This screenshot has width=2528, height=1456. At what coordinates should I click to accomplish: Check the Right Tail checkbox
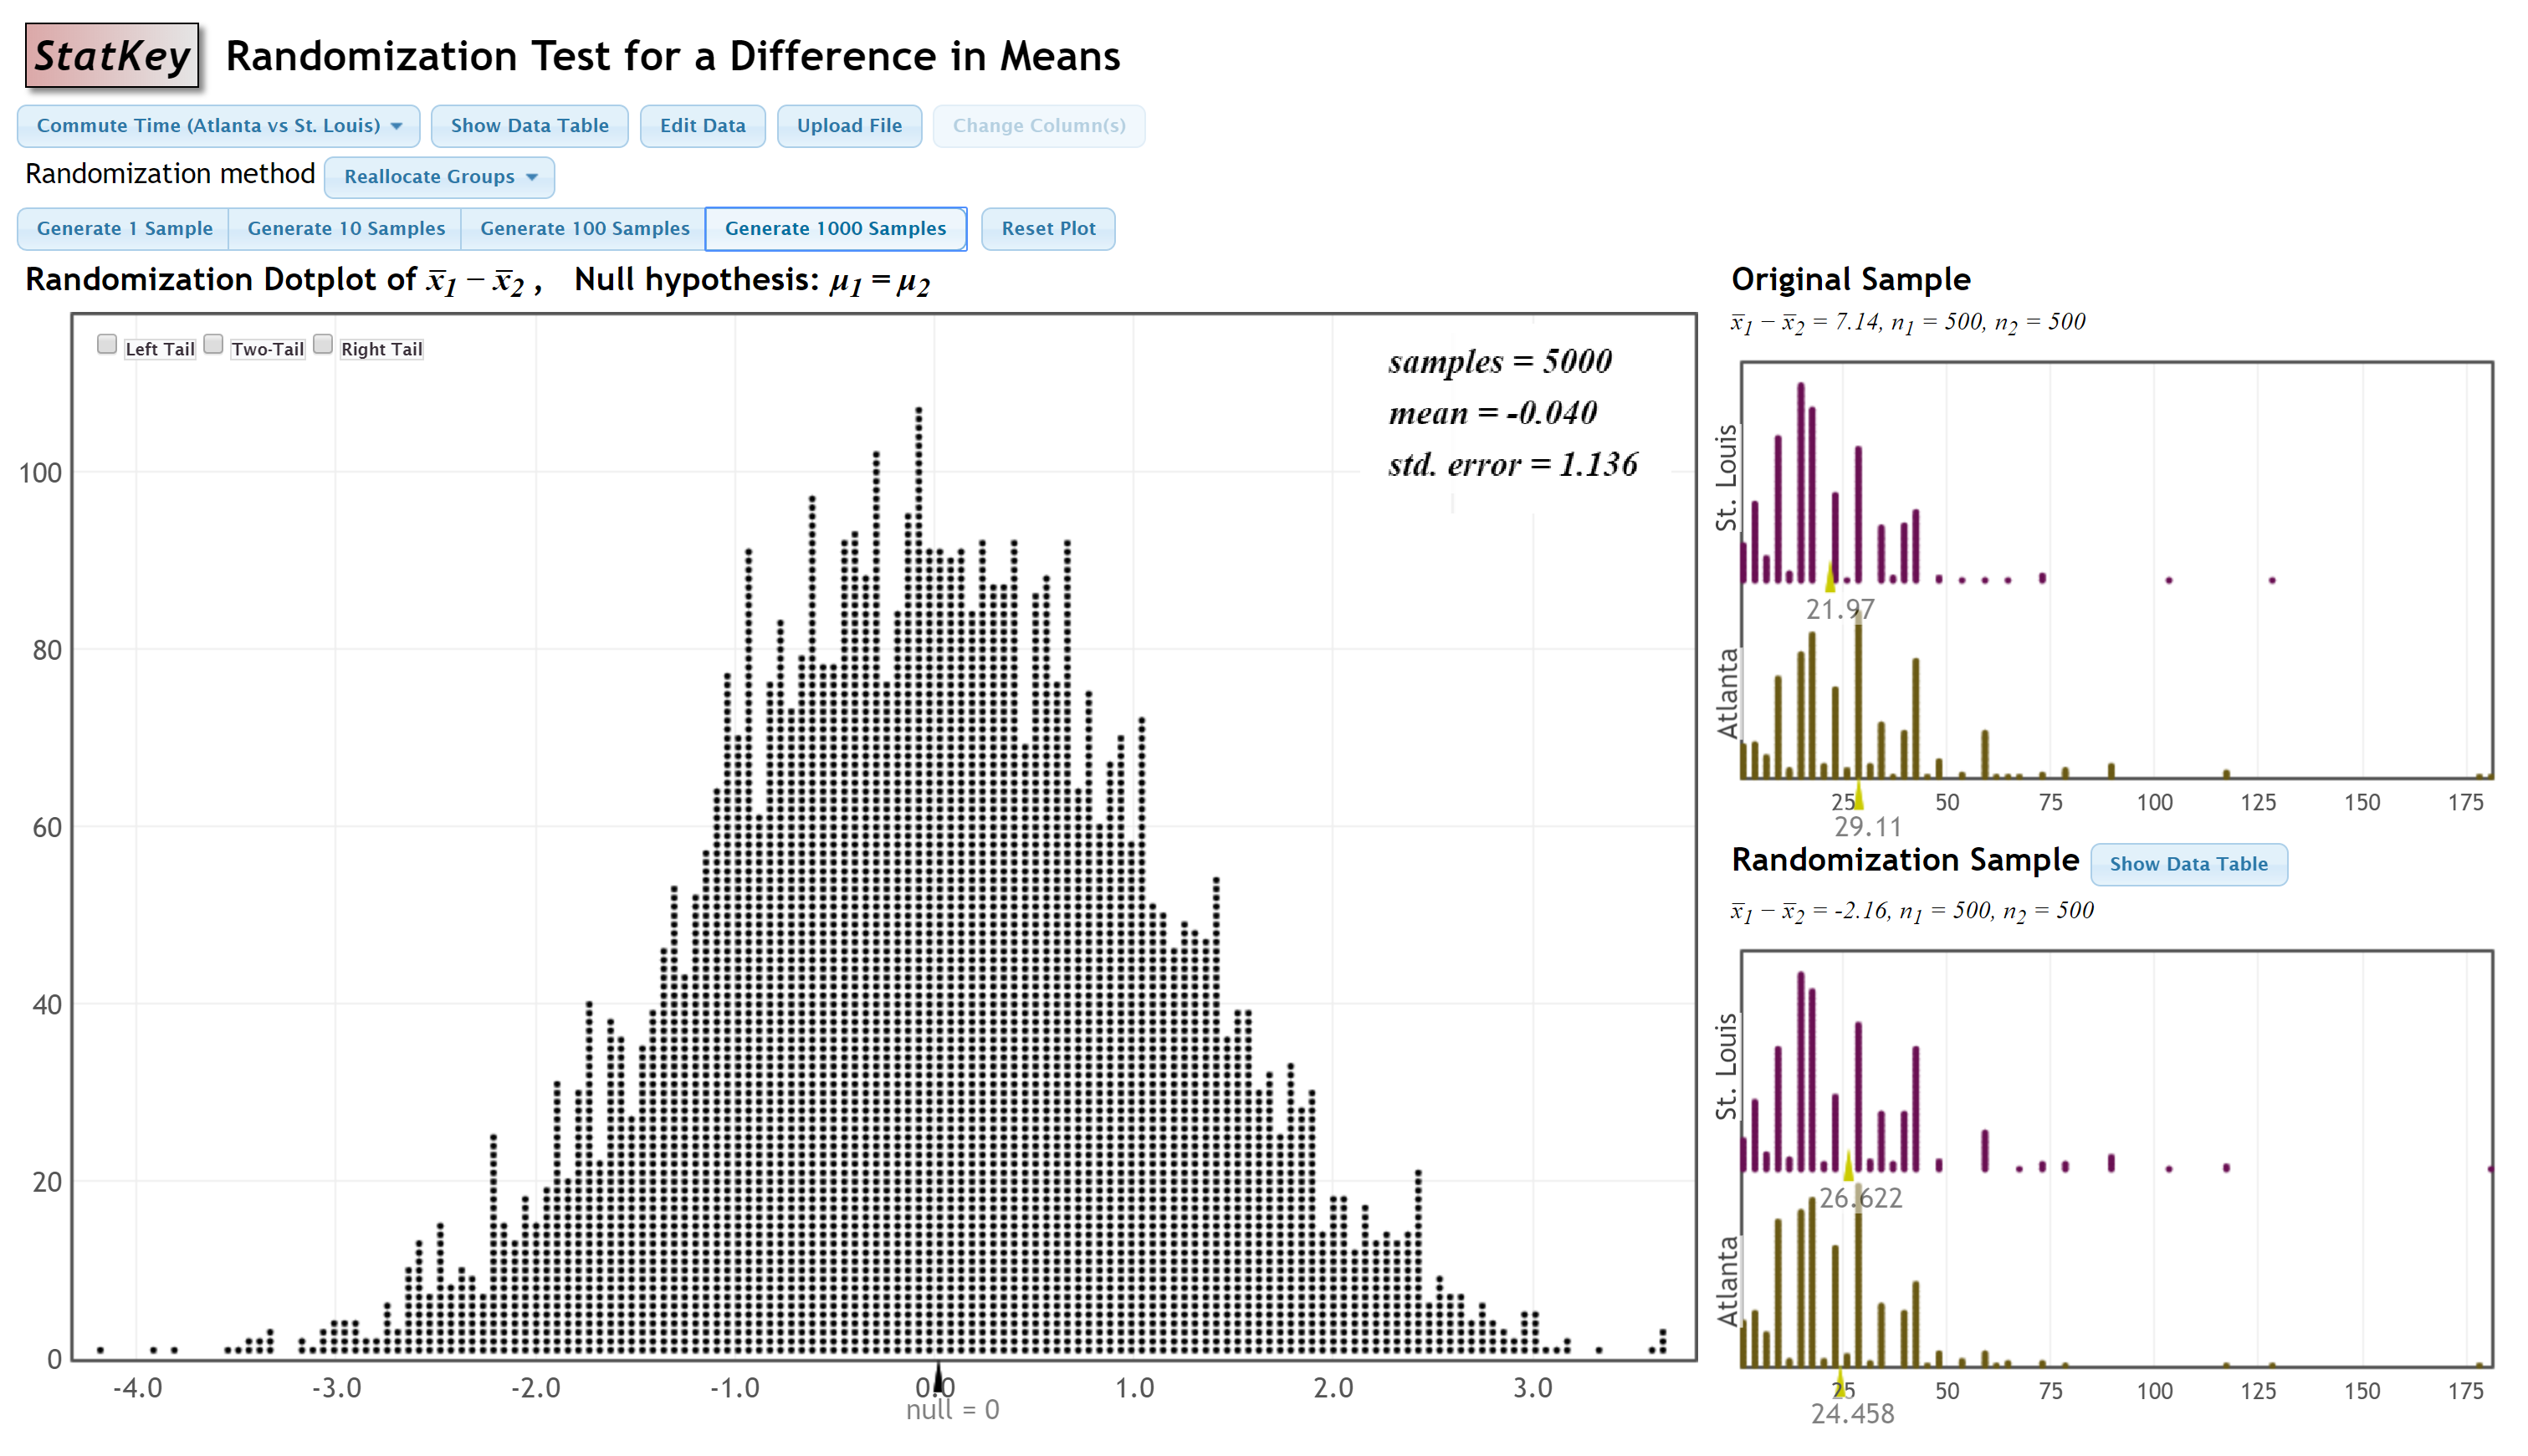[322, 345]
